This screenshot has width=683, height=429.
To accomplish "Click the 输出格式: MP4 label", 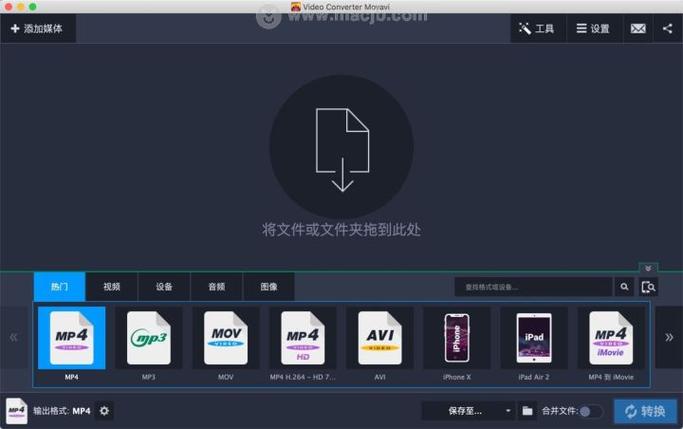I will (62, 411).
